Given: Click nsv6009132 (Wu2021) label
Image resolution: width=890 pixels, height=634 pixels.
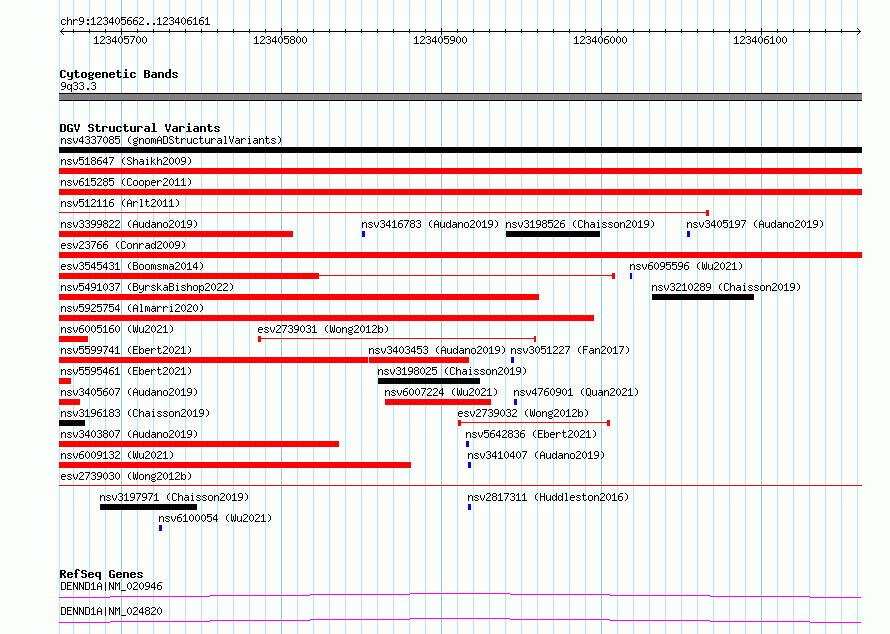Looking at the screenshot, I should 117,455.
